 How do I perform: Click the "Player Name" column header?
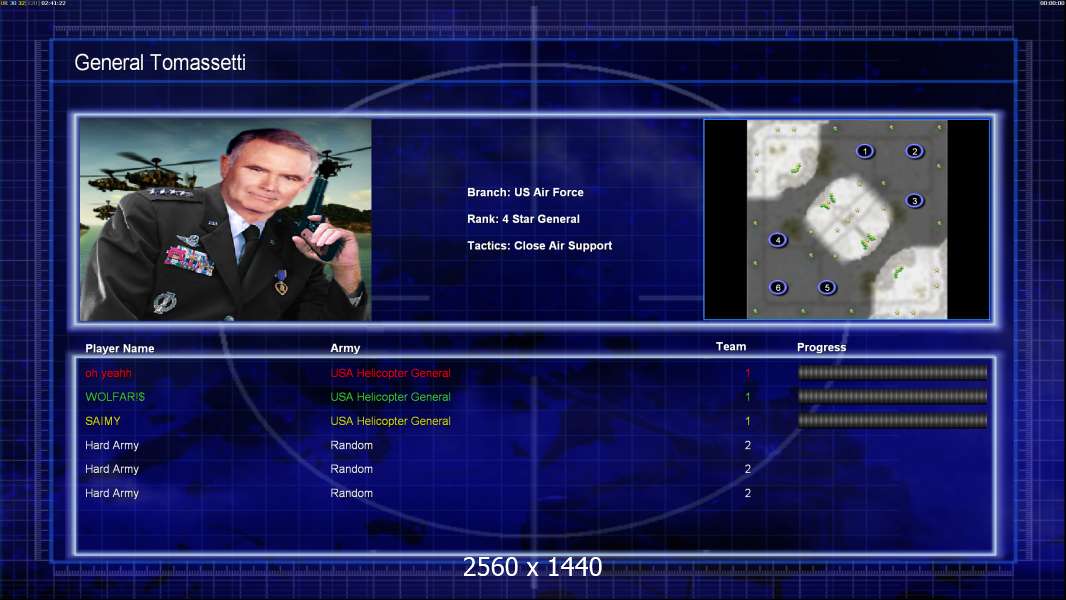[x=120, y=349]
